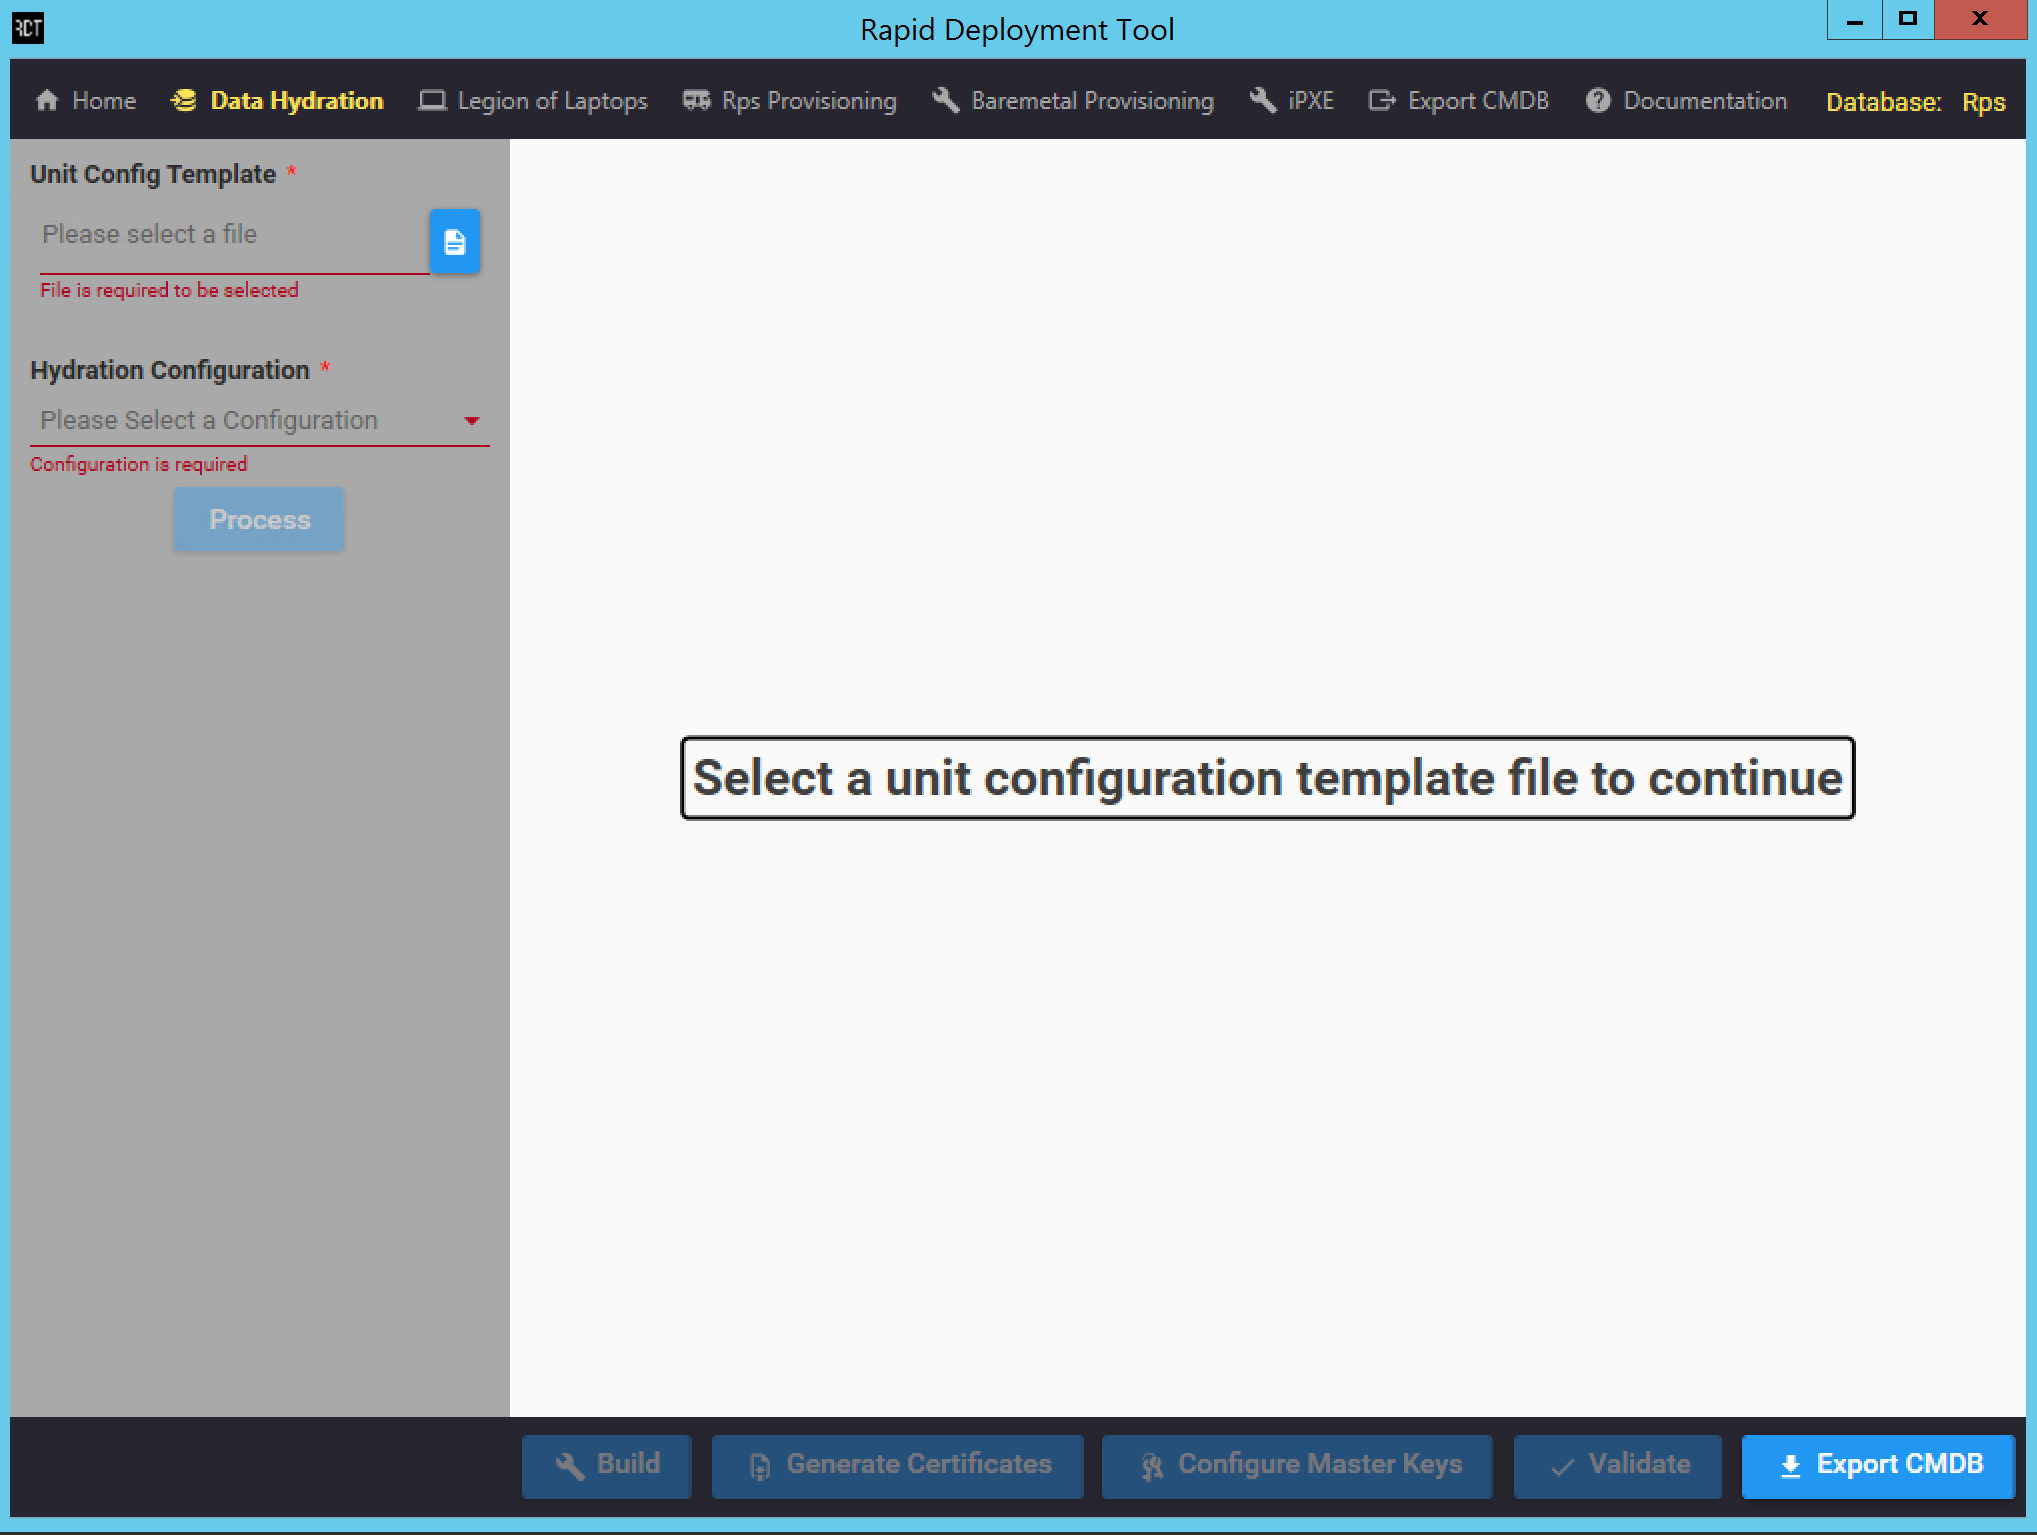Minimize the Rapid Deployment Tool window
Image resolution: width=2037 pixels, height=1535 pixels.
(1855, 20)
